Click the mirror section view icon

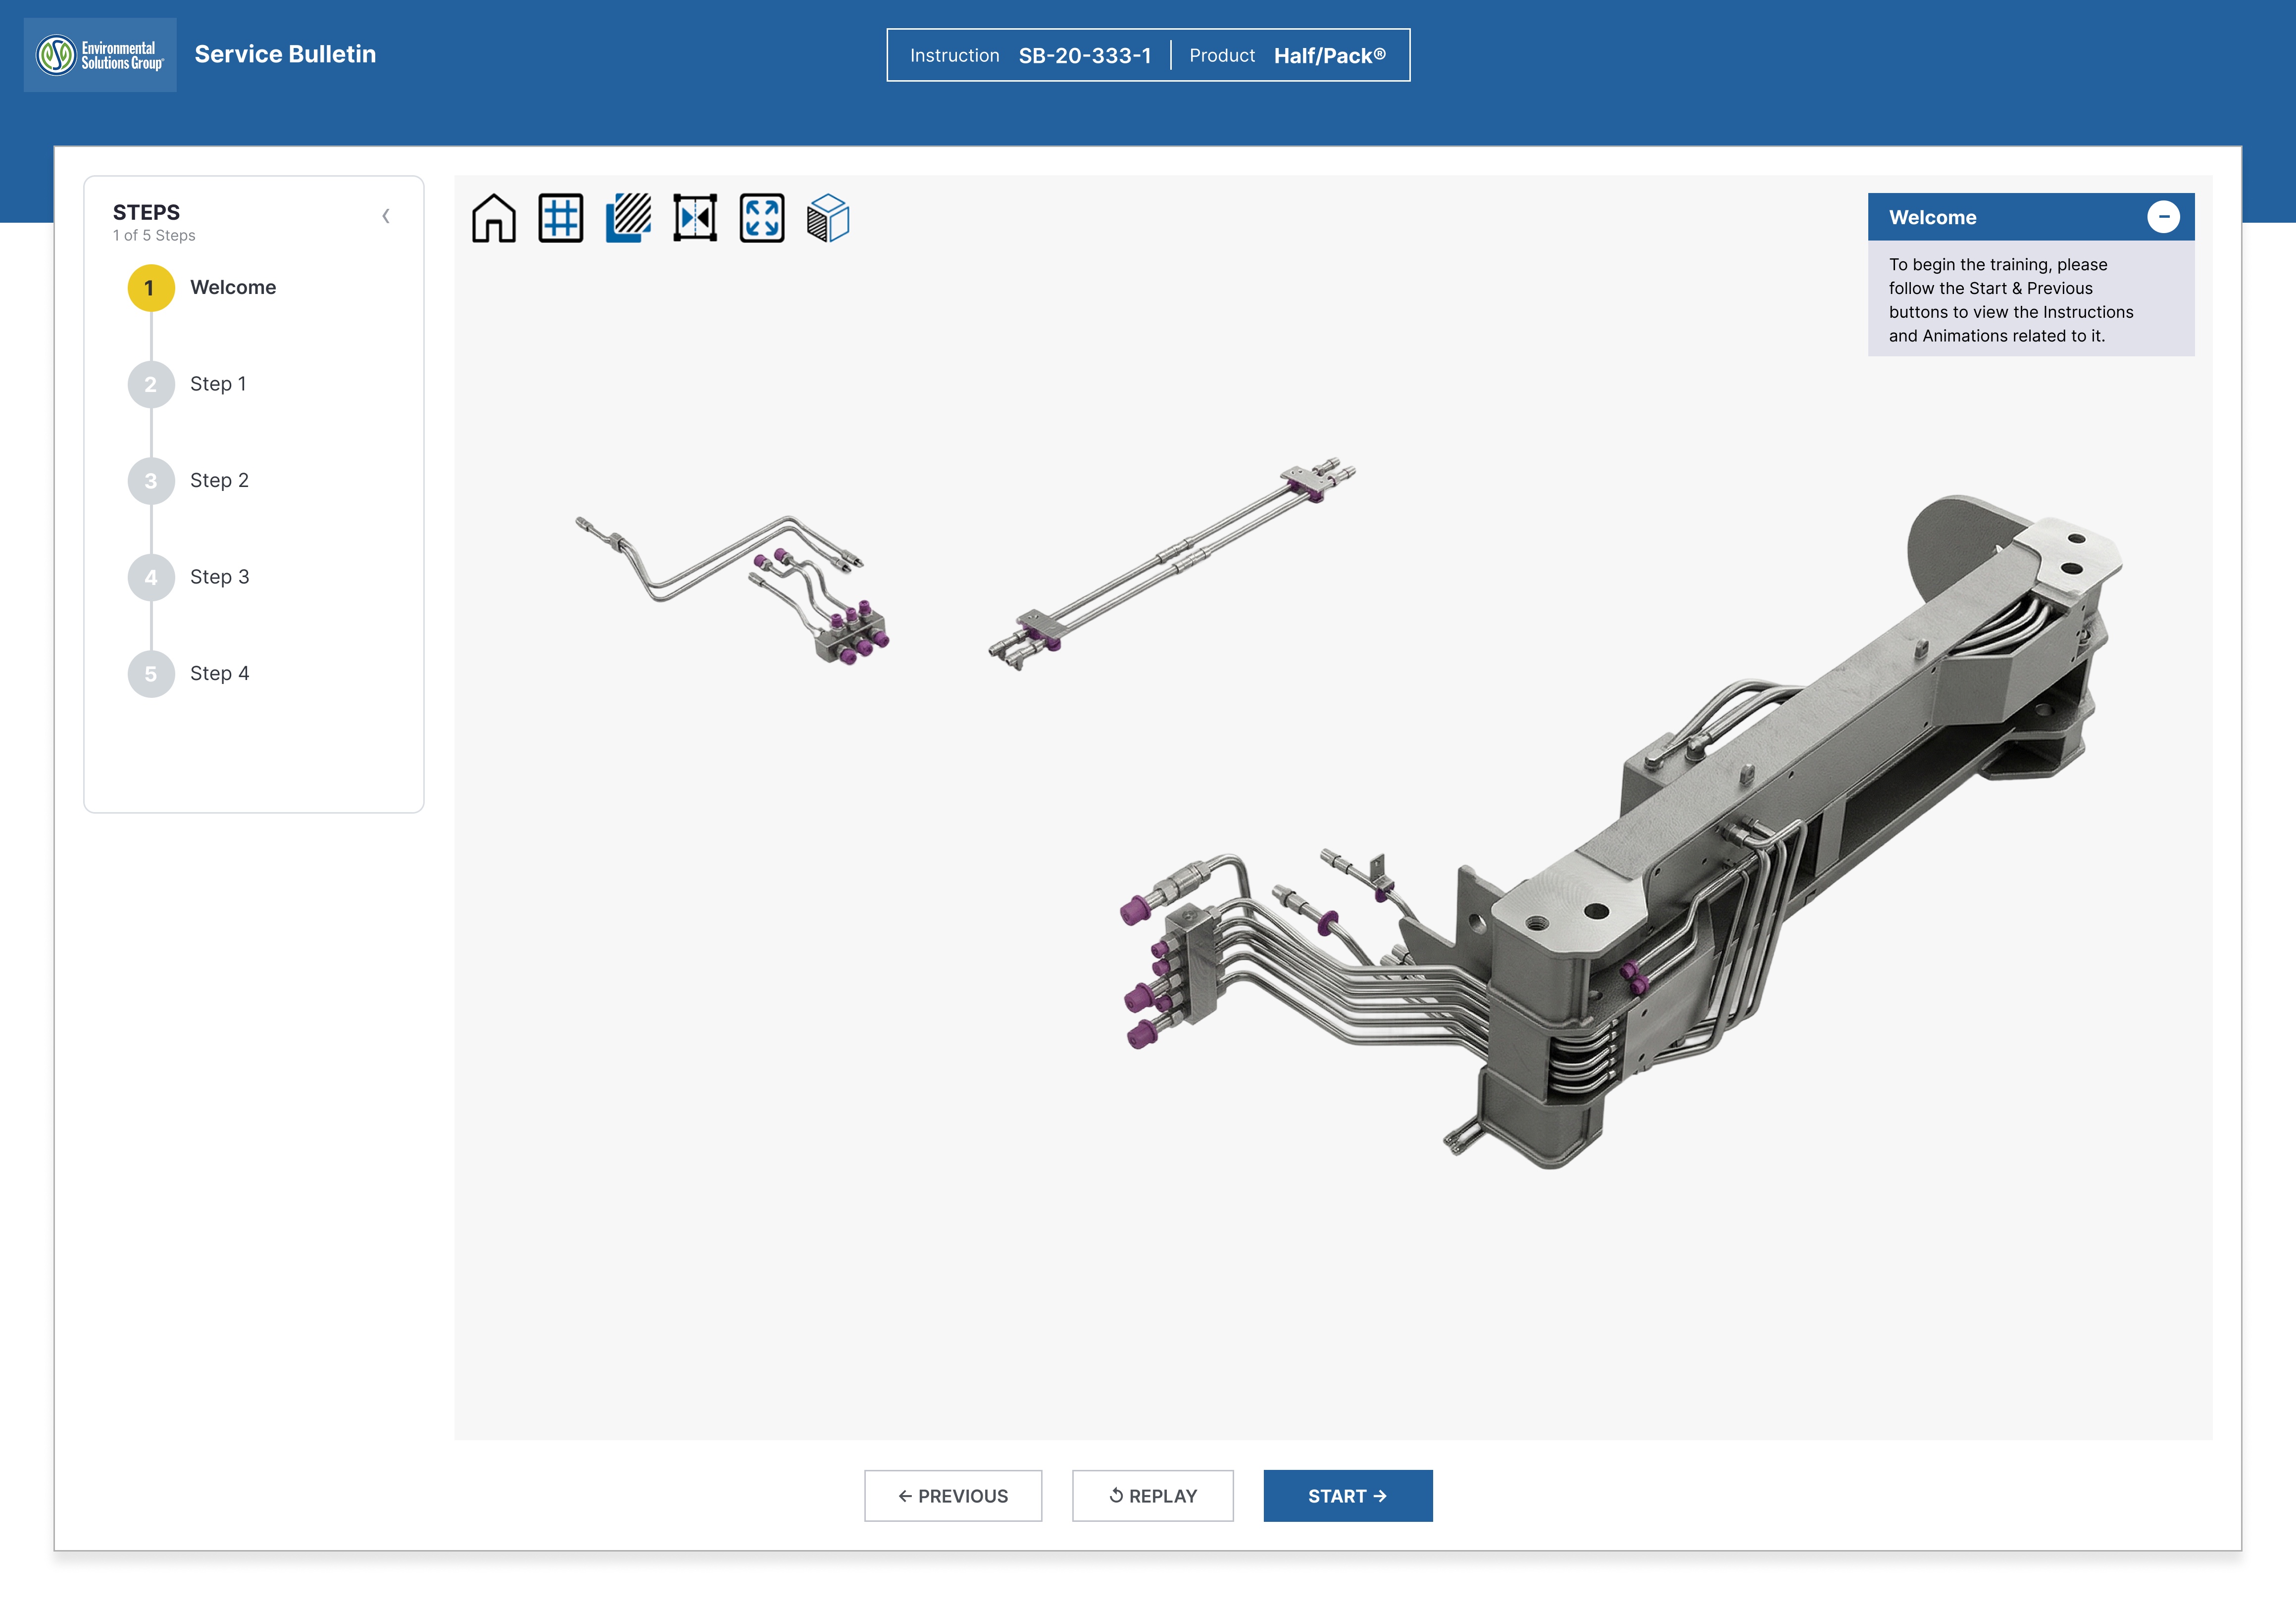coord(695,218)
